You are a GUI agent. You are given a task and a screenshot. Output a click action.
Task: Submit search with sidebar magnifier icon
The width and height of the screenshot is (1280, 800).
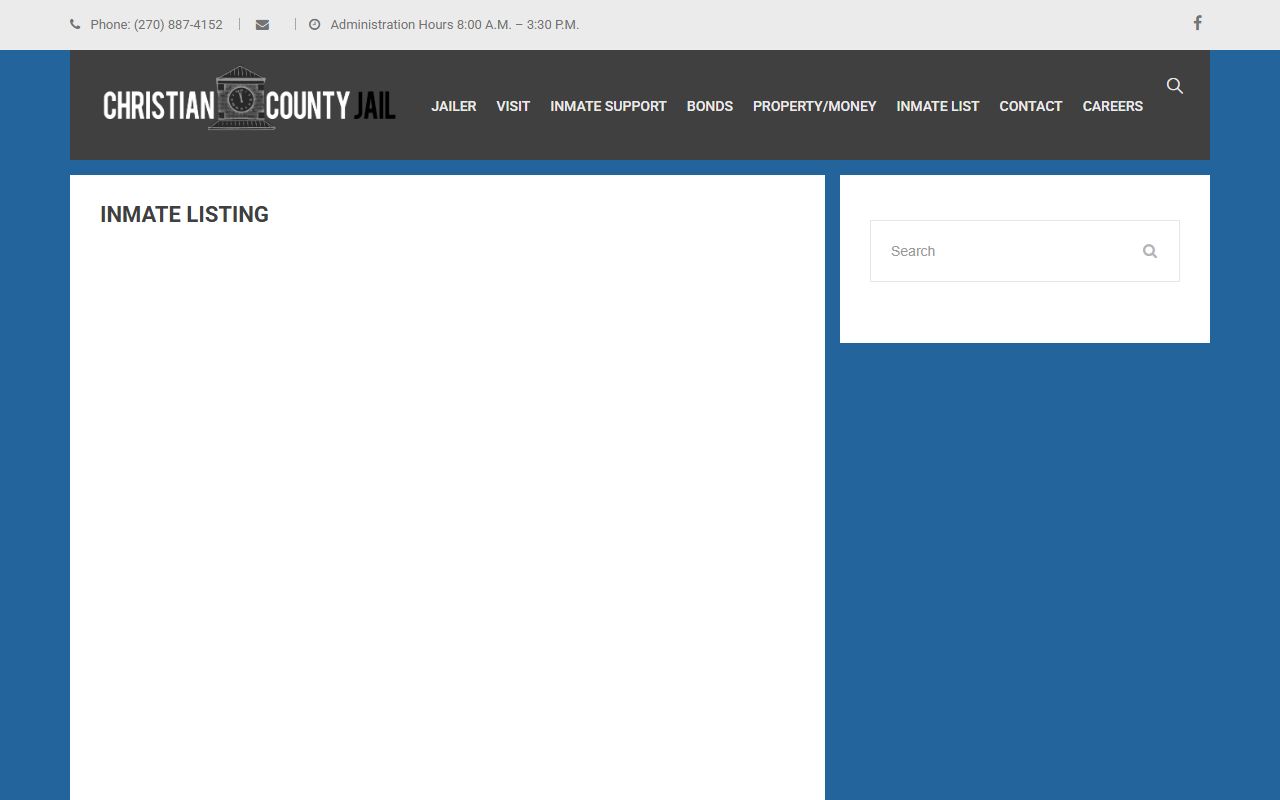[1150, 251]
